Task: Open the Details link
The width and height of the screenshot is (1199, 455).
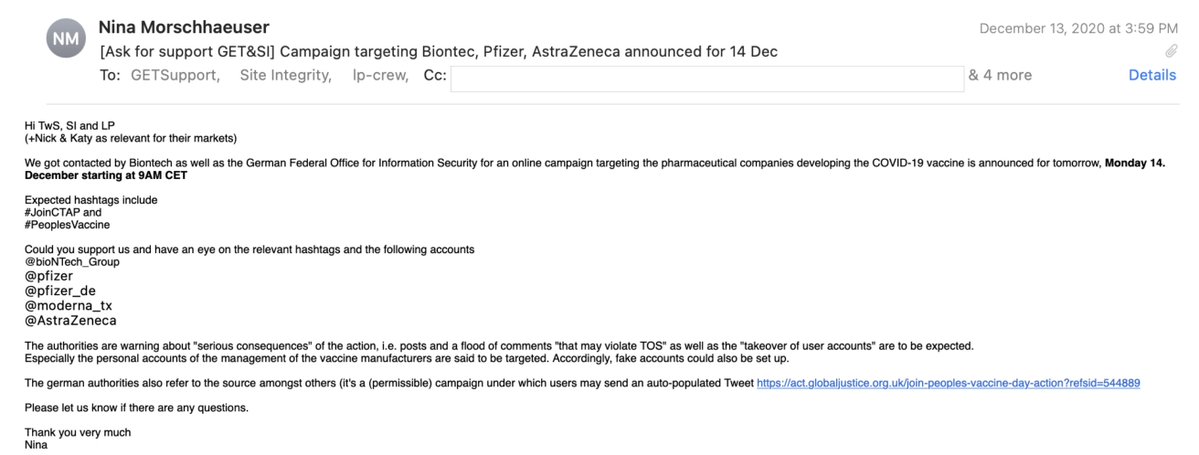Action: (x=1152, y=75)
